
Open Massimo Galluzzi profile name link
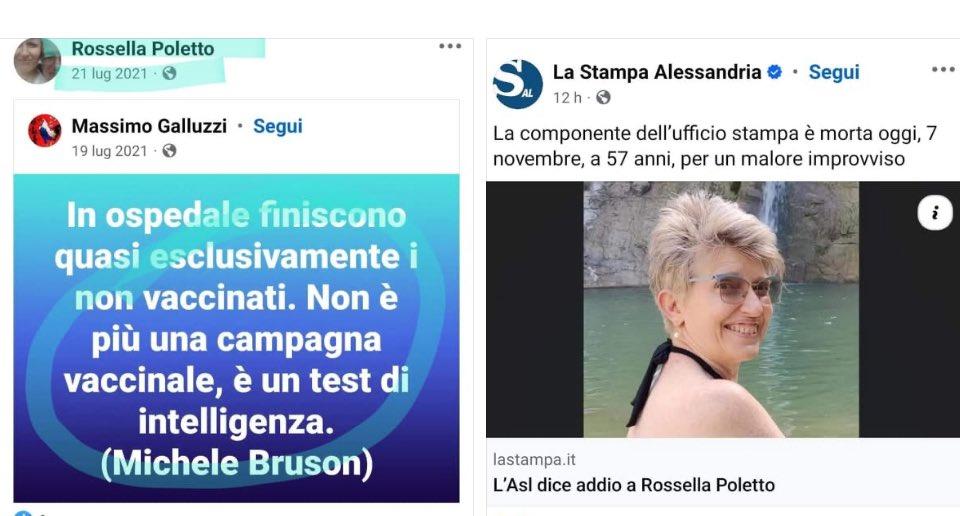click(x=149, y=126)
